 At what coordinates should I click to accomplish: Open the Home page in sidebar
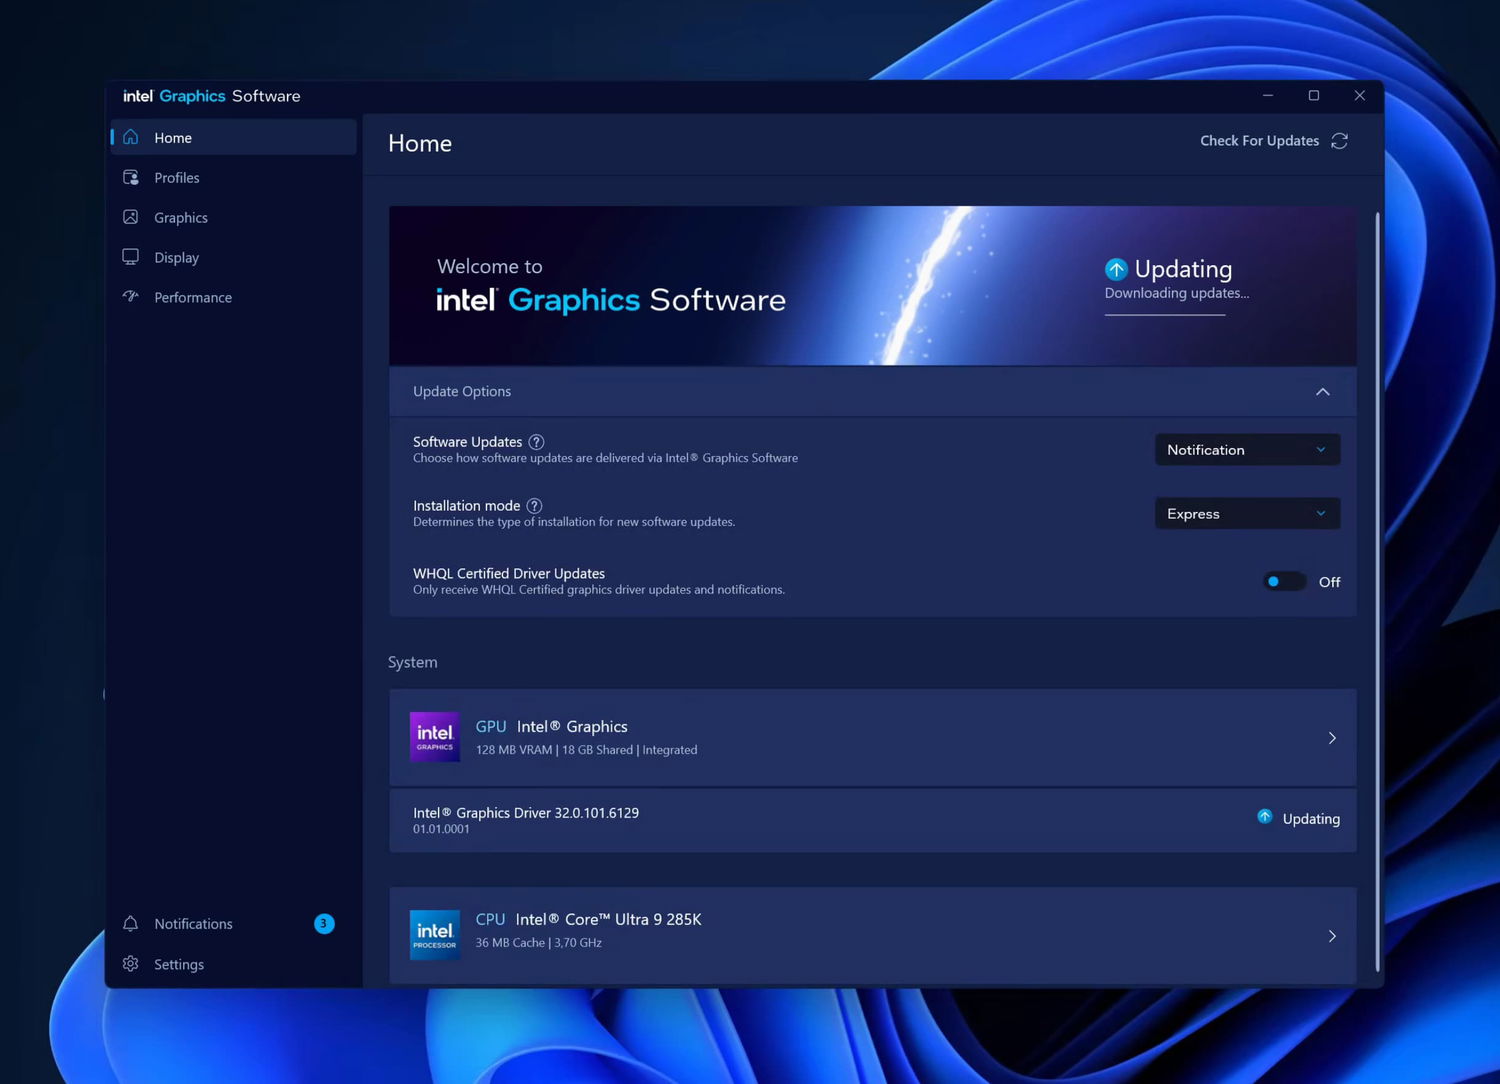[x=234, y=137]
